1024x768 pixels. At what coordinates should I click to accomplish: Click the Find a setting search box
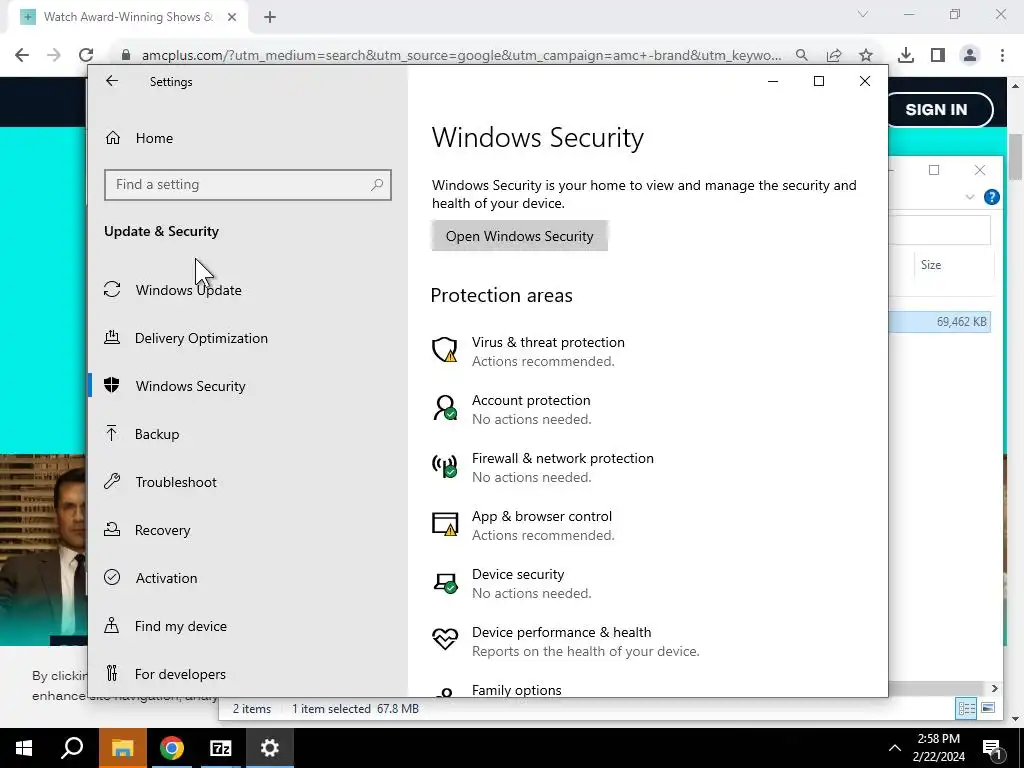(248, 185)
